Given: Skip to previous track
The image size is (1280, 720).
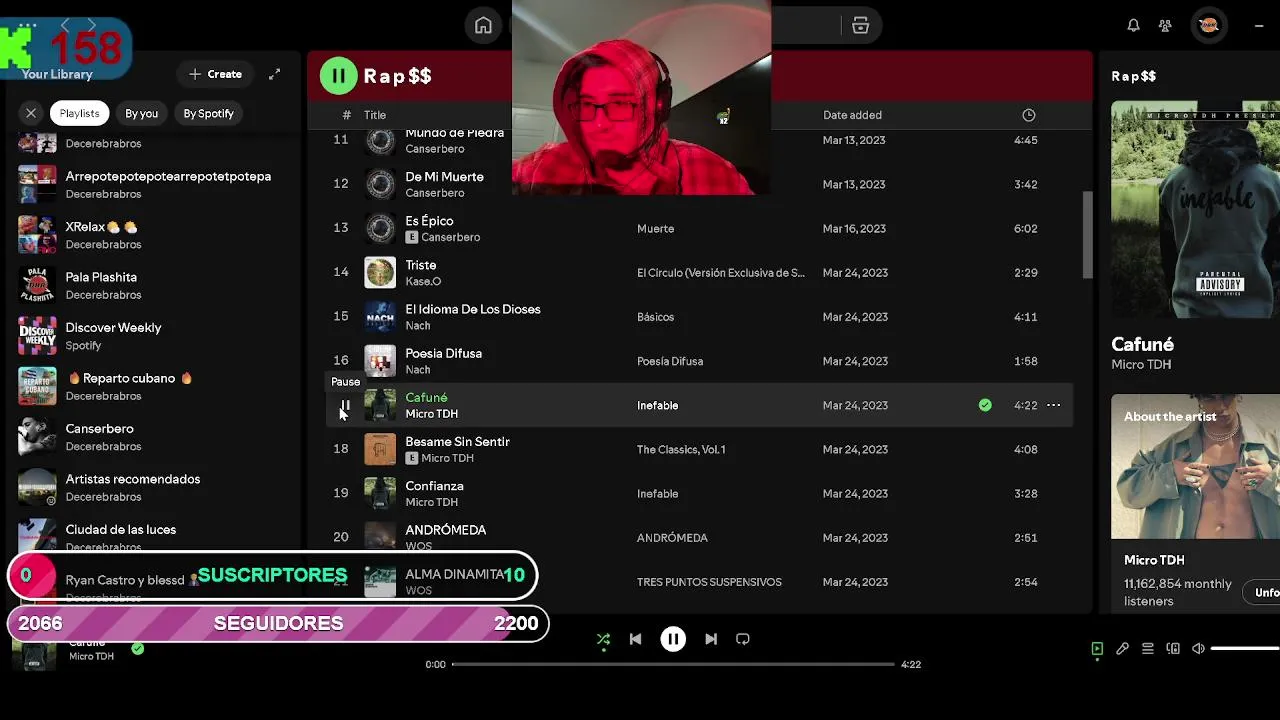Looking at the screenshot, I should pyautogui.click(x=635, y=639).
